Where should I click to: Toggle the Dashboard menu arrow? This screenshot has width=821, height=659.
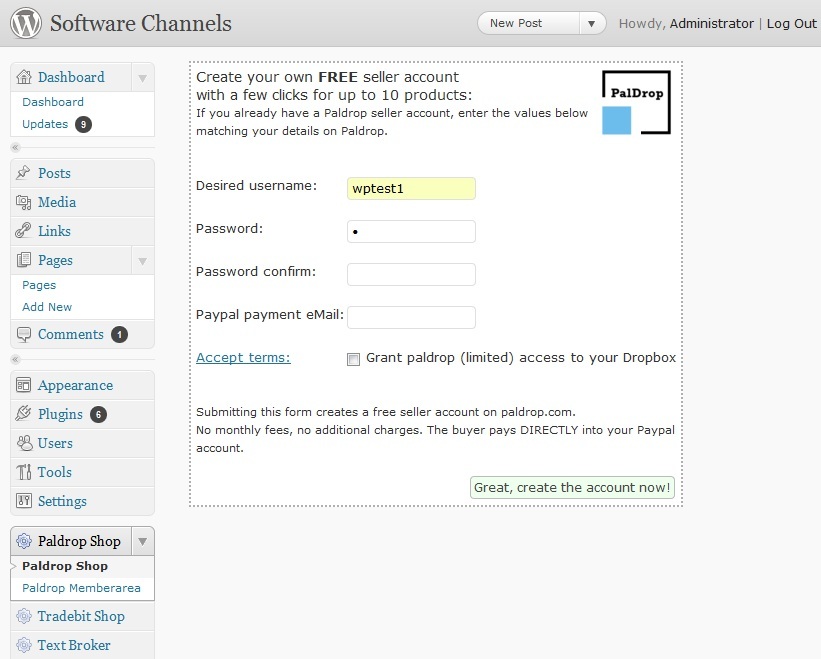[142, 78]
